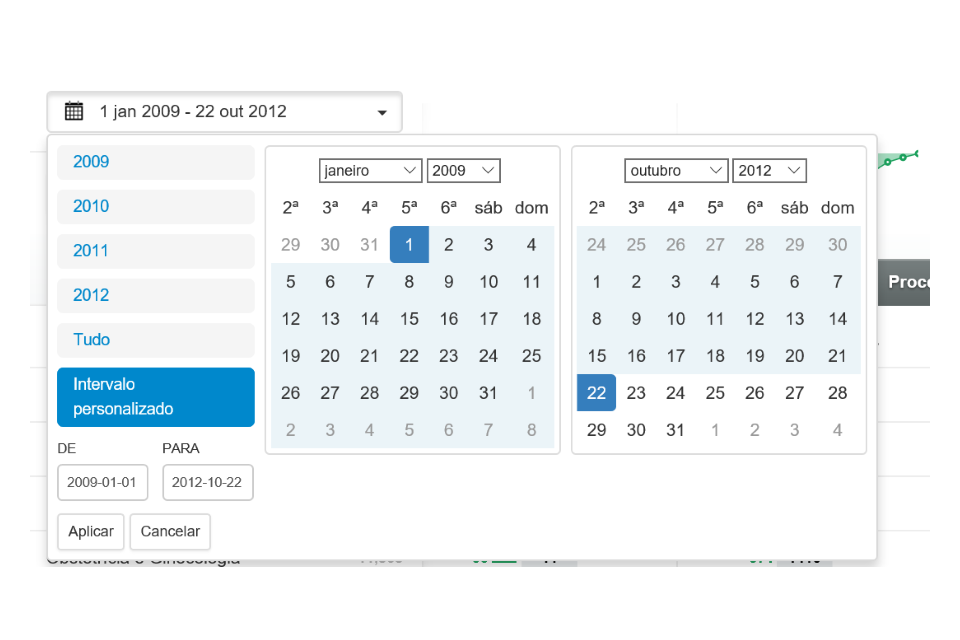Select the 2010 preset range
Image resolution: width=960 pixels, height=640 pixels.
point(156,207)
